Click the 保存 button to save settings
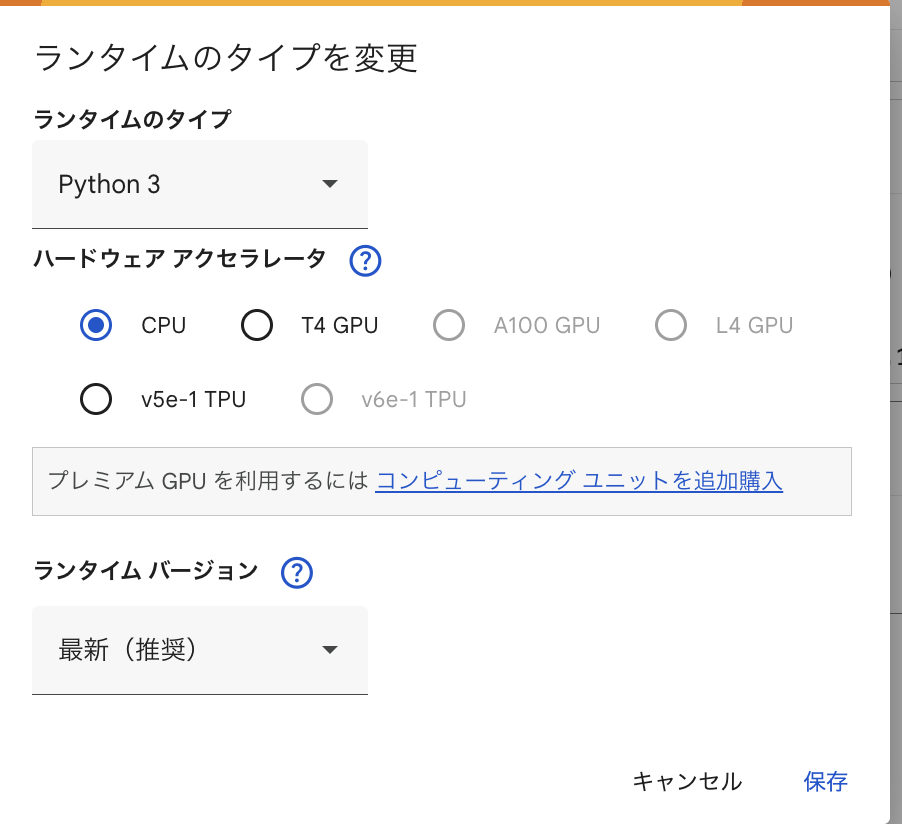 (824, 782)
